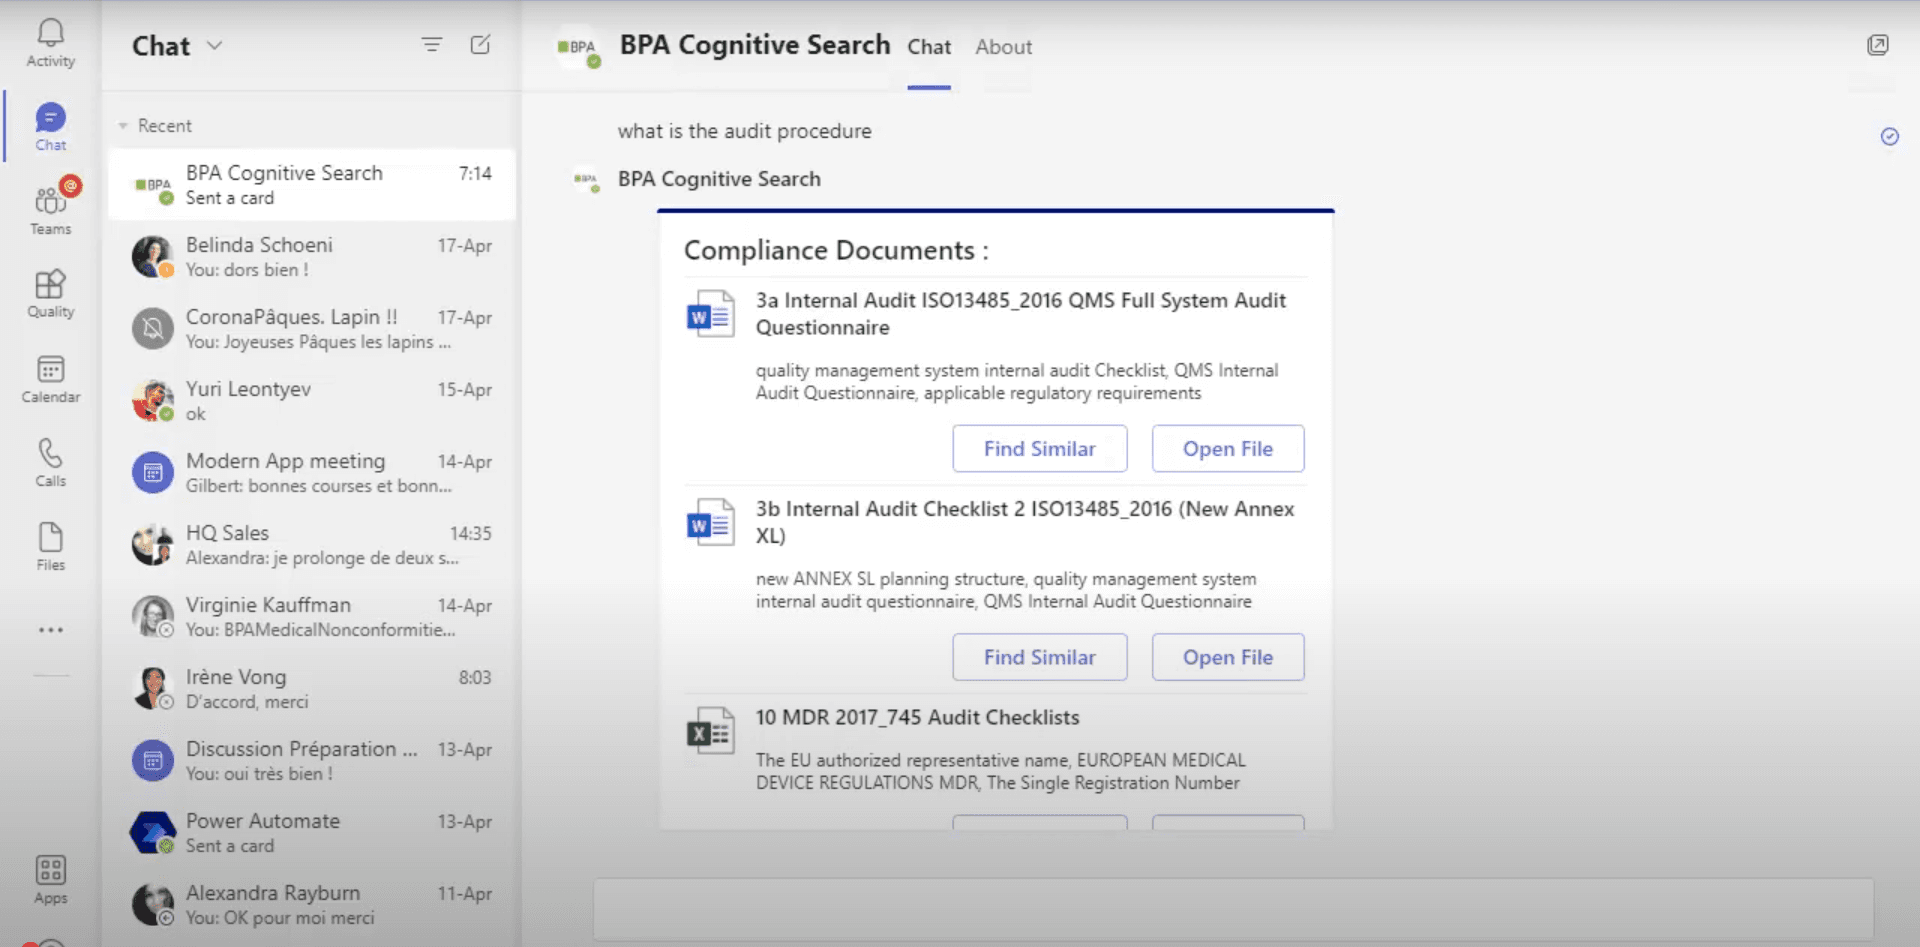Screen dimensions: 1920x947
Task: Click Irène Vong's avatar
Action: [x=152, y=689]
